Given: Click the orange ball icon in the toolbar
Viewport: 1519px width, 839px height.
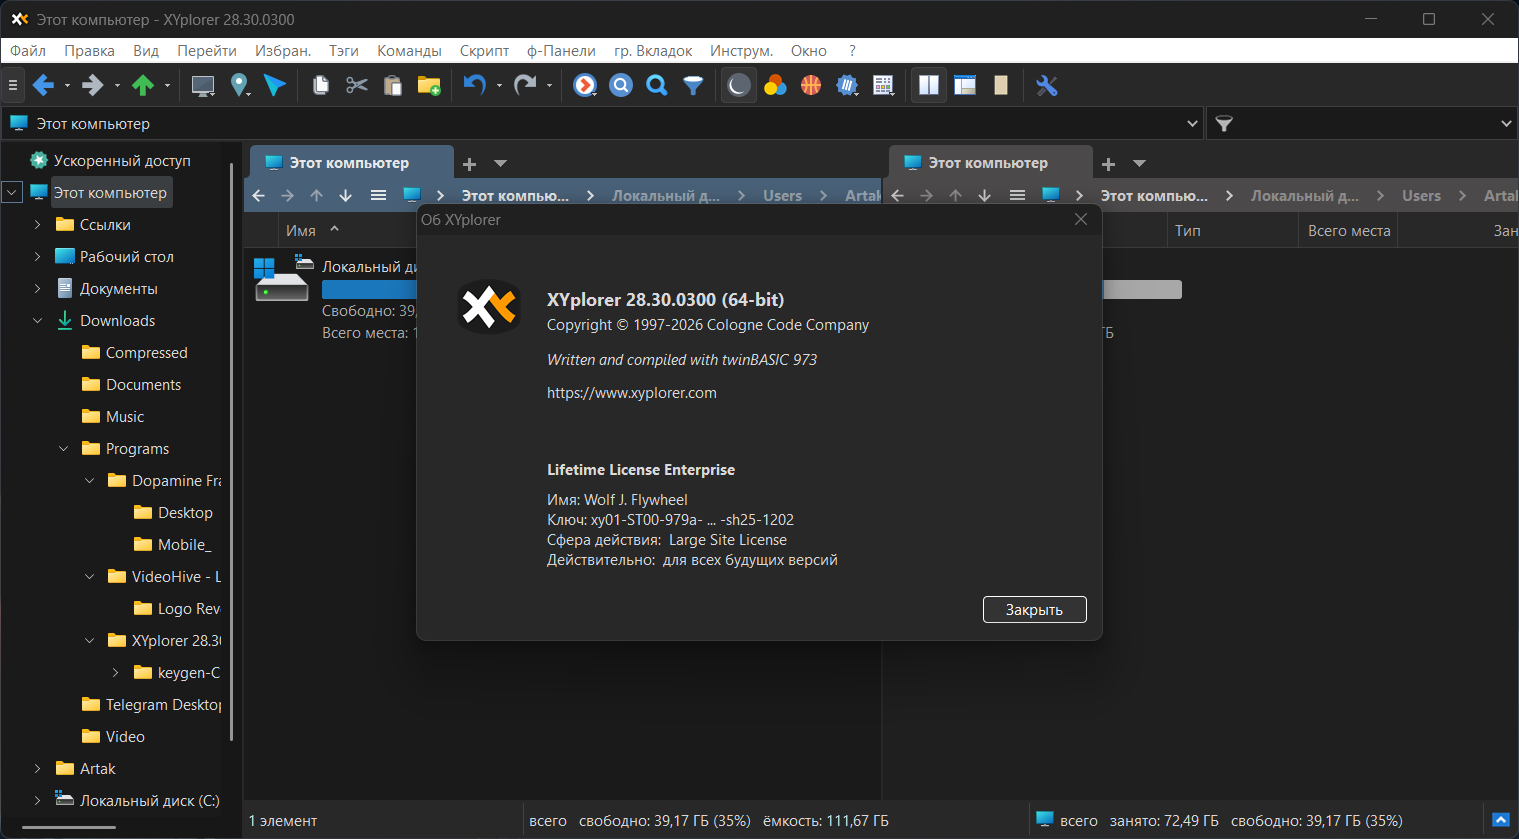Looking at the screenshot, I should 811,86.
